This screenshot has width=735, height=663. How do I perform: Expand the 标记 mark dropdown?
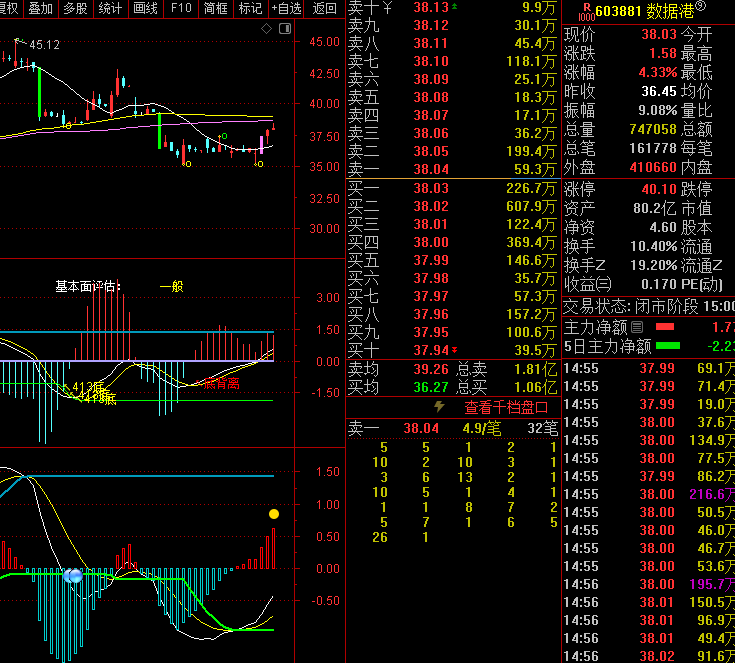[x=250, y=8]
